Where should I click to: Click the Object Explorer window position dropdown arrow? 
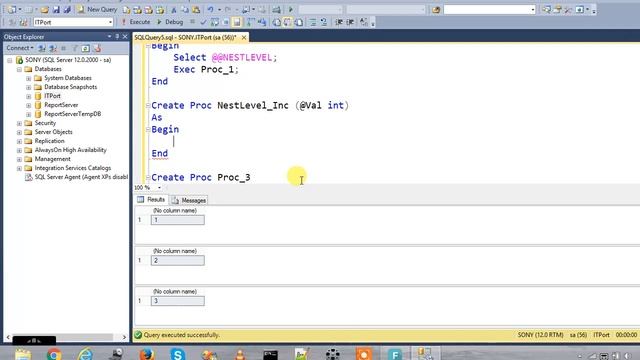[109, 36]
